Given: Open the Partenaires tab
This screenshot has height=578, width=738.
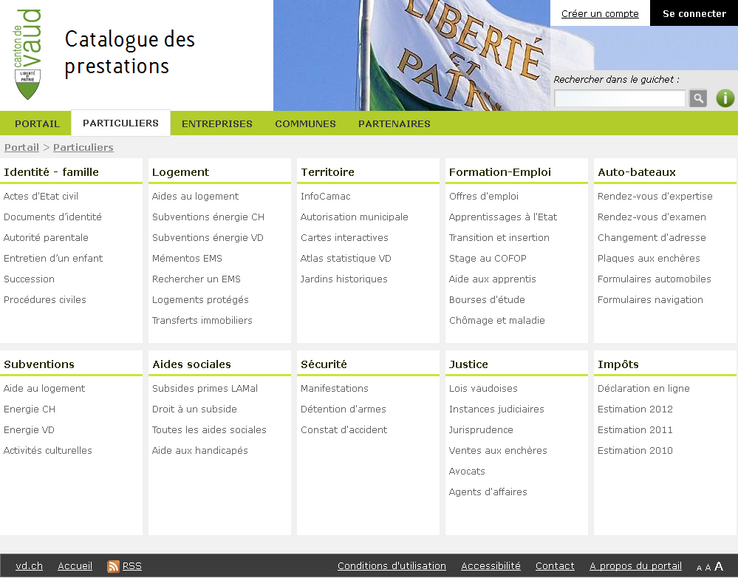Looking at the screenshot, I should (394, 124).
